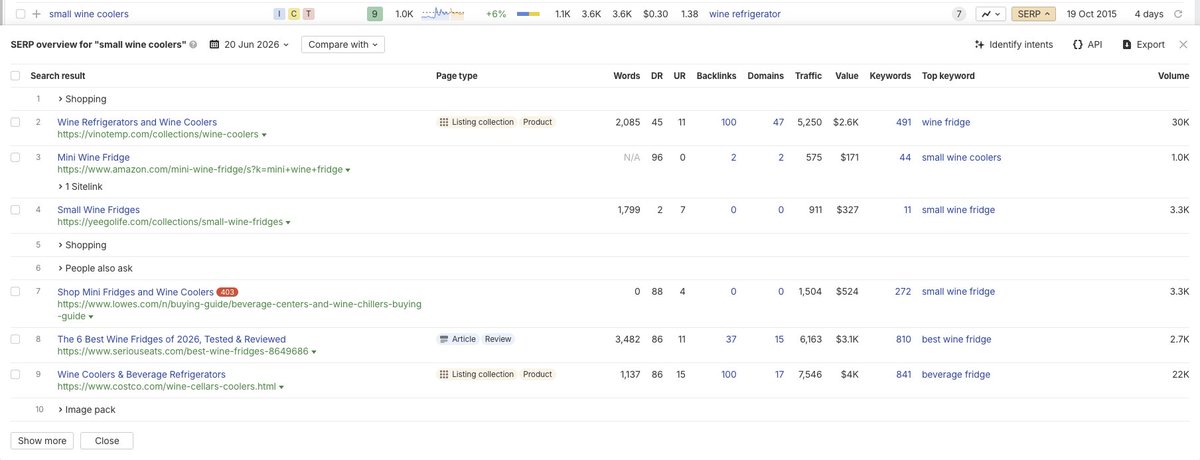Expand the People also ask row
This screenshot has width=1200, height=460.
pos(95,268)
